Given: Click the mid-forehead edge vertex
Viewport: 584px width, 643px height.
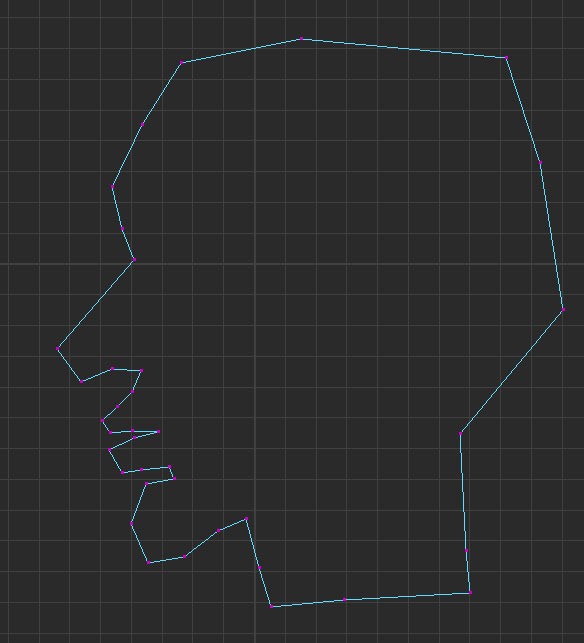Looking at the screenshot, I should [143, 124].
